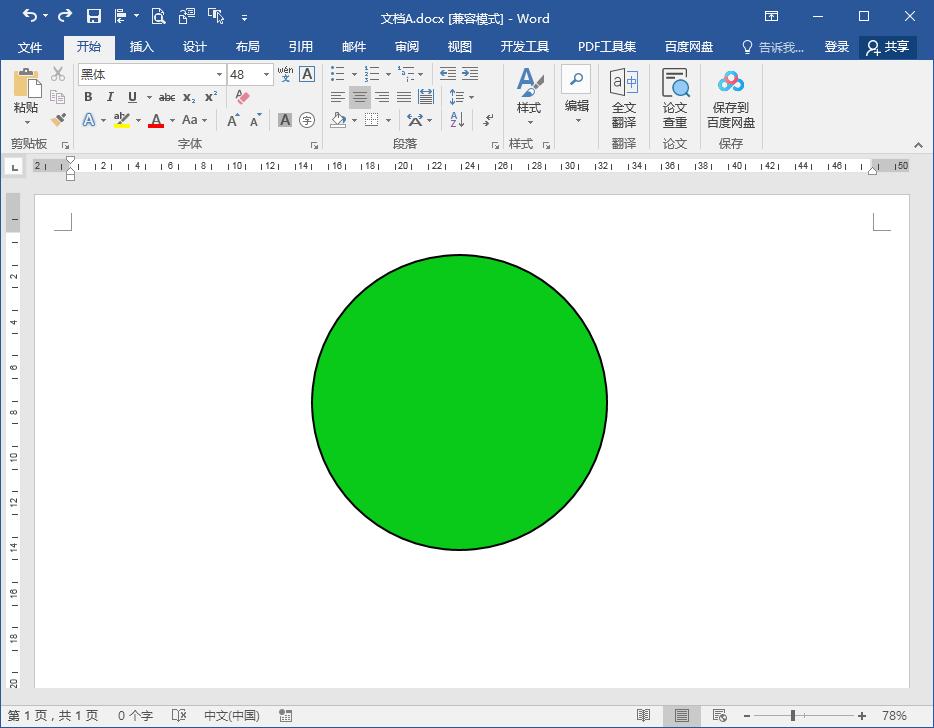Open the 审阅 ribbon tab

406,47
